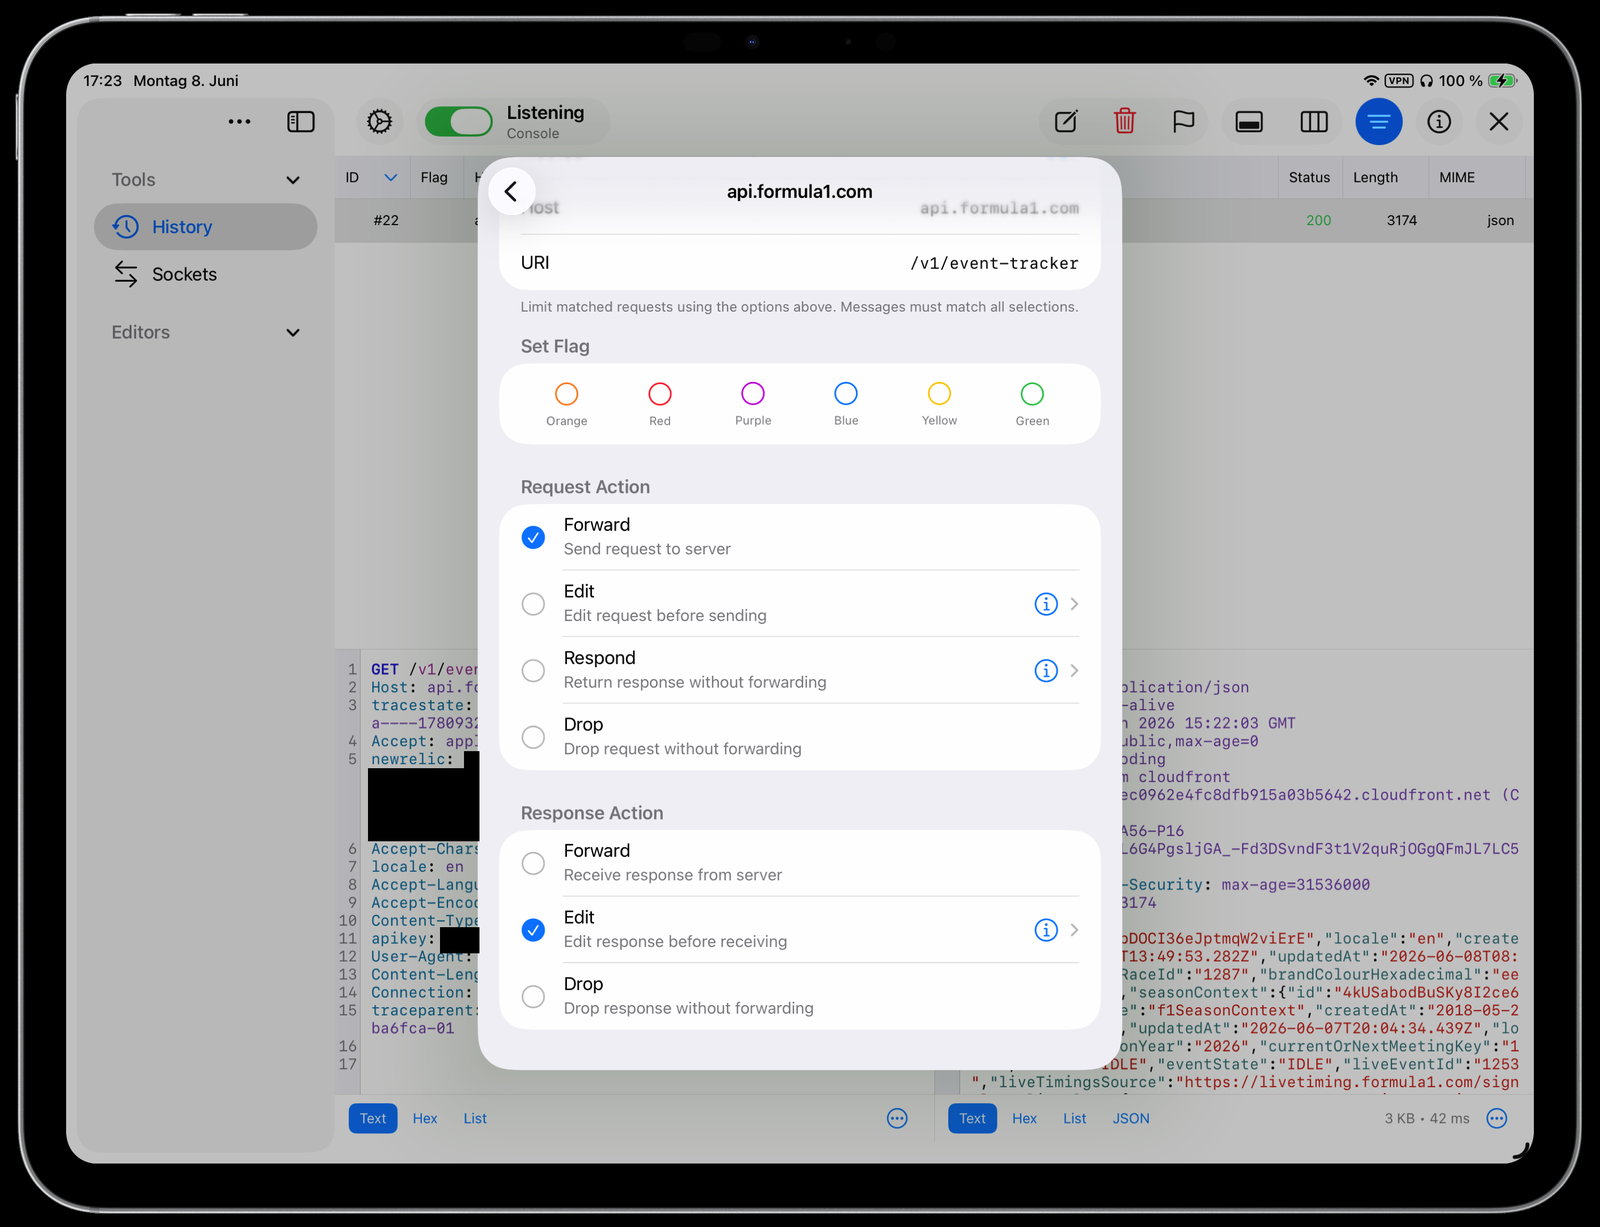
Task: Open Respond details chevron
Action: (1075, 670)
